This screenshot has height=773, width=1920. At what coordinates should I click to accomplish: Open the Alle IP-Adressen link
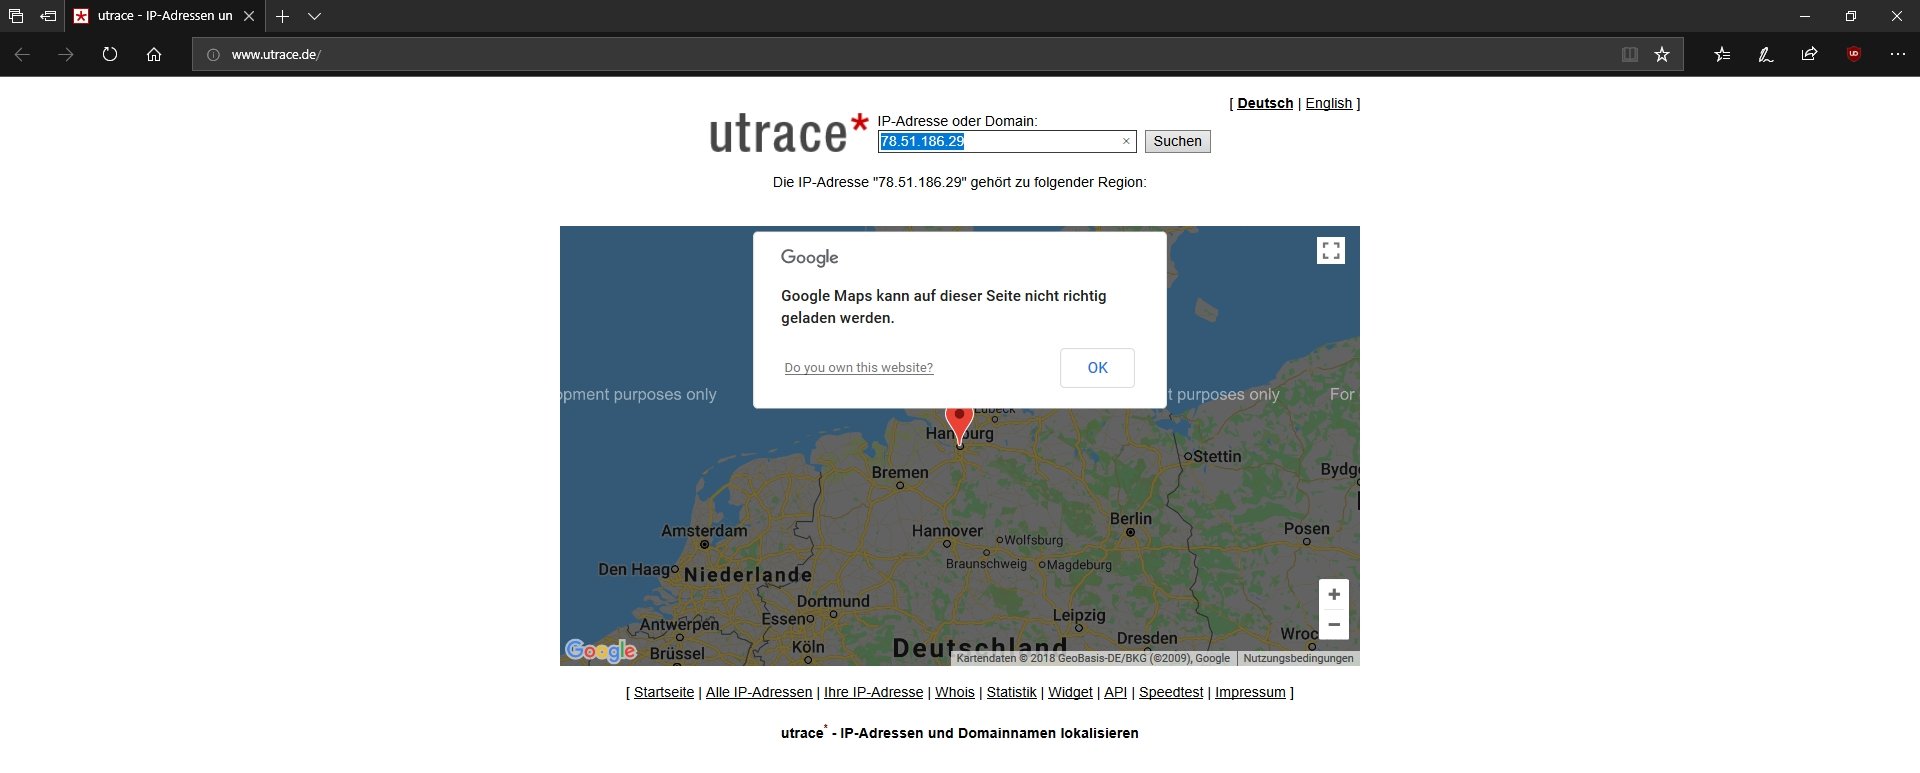(x=759, y=692)
